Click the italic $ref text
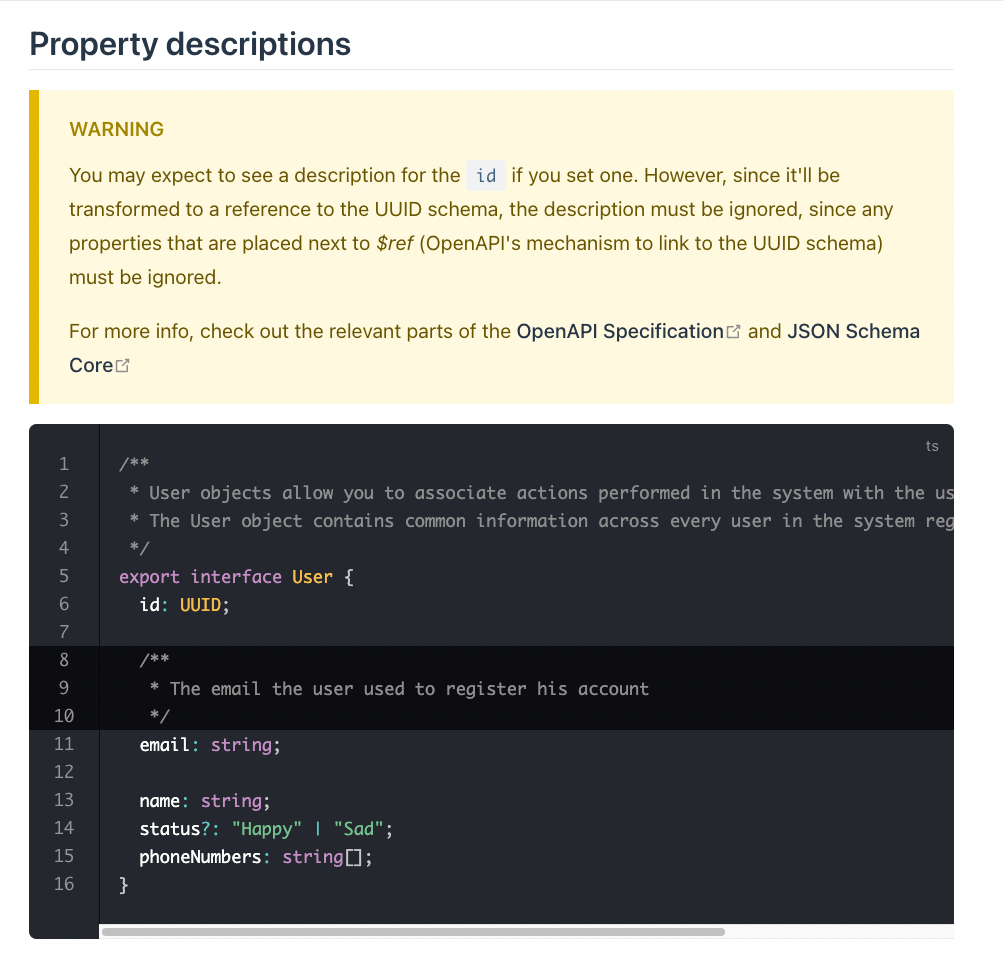This screenshot has height=977, width=1003. [395, 243]
